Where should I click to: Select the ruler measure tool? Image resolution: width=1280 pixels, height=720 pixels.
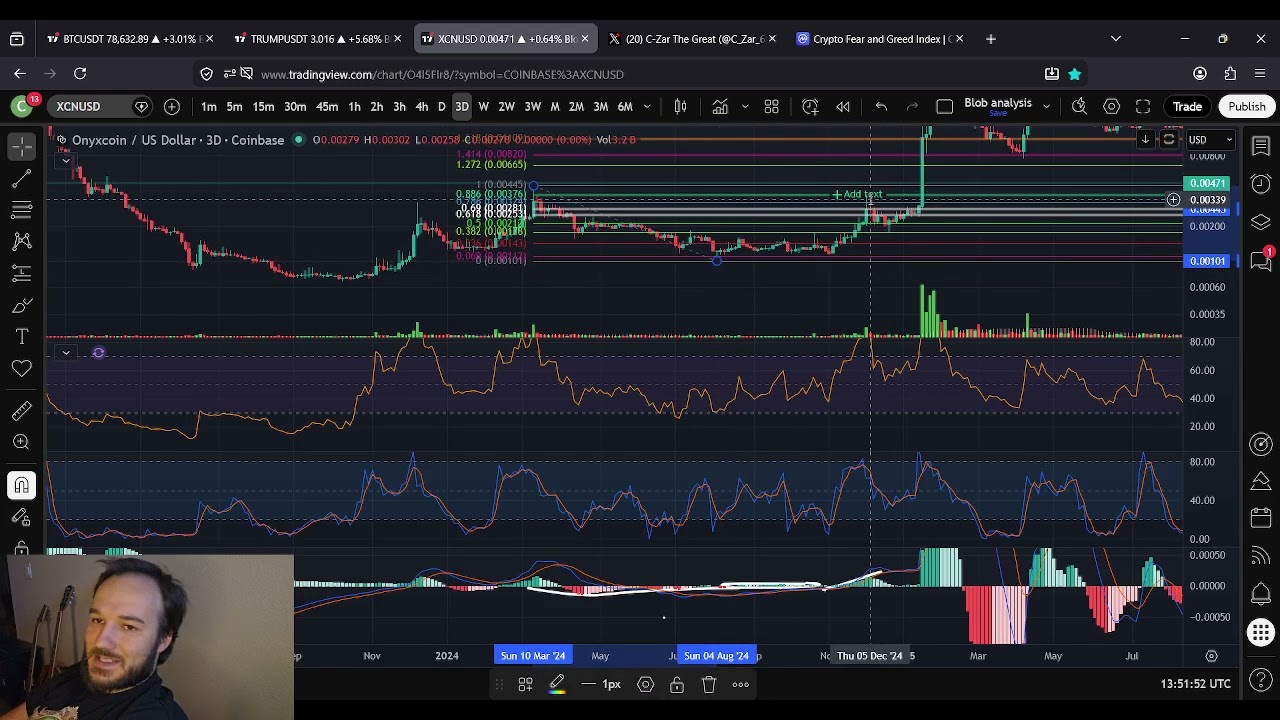click(x=21, y=410)
